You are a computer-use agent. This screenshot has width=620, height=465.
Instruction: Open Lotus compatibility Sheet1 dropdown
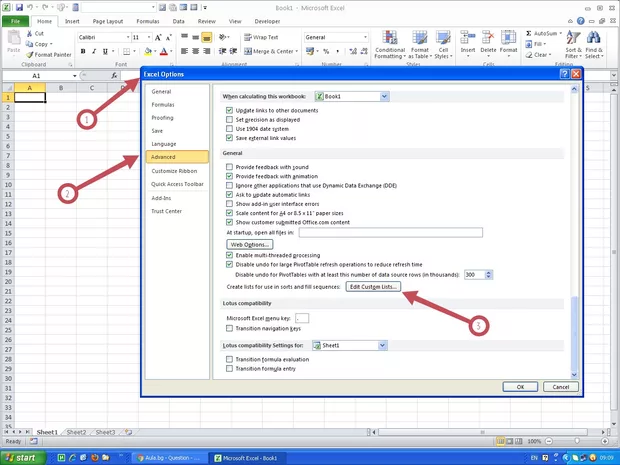click(x=349, y=345)
